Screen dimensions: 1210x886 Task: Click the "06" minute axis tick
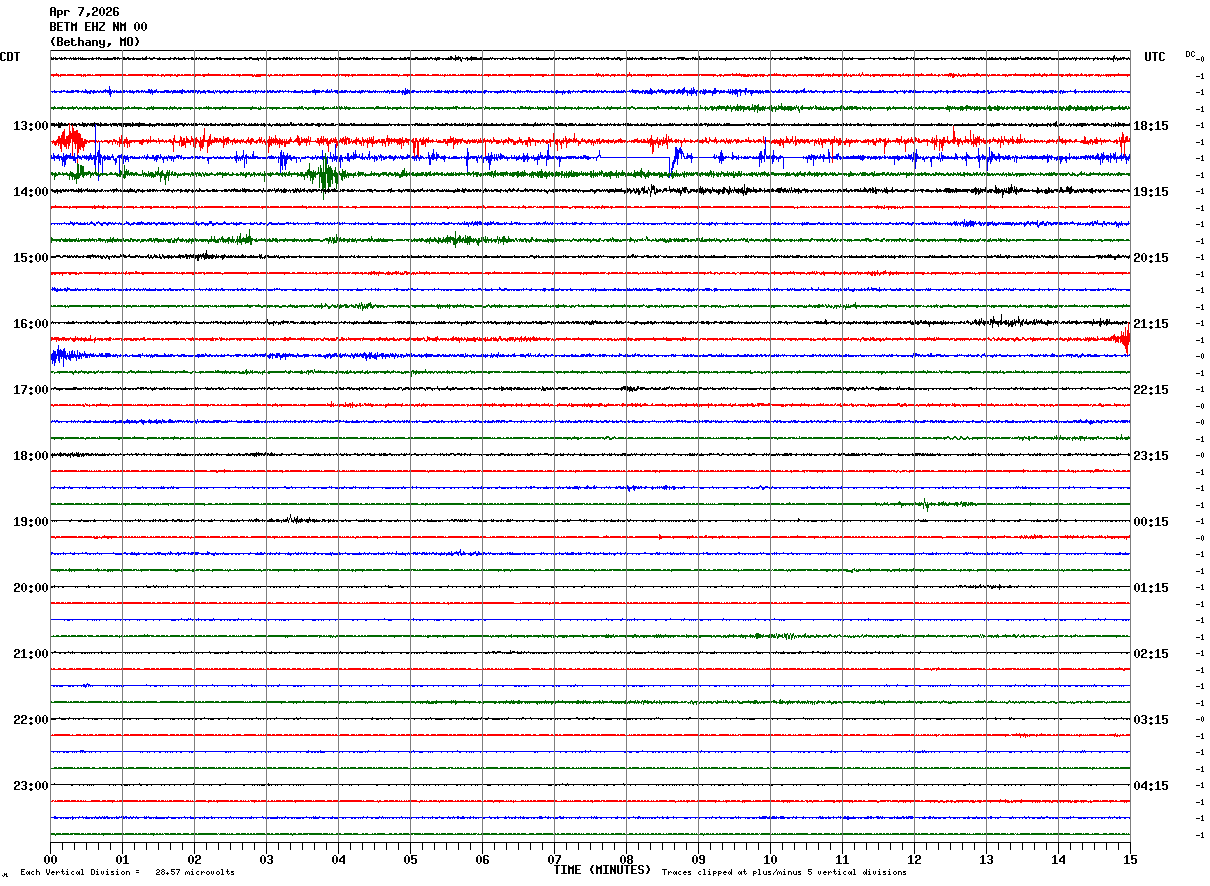coord(482,859)
